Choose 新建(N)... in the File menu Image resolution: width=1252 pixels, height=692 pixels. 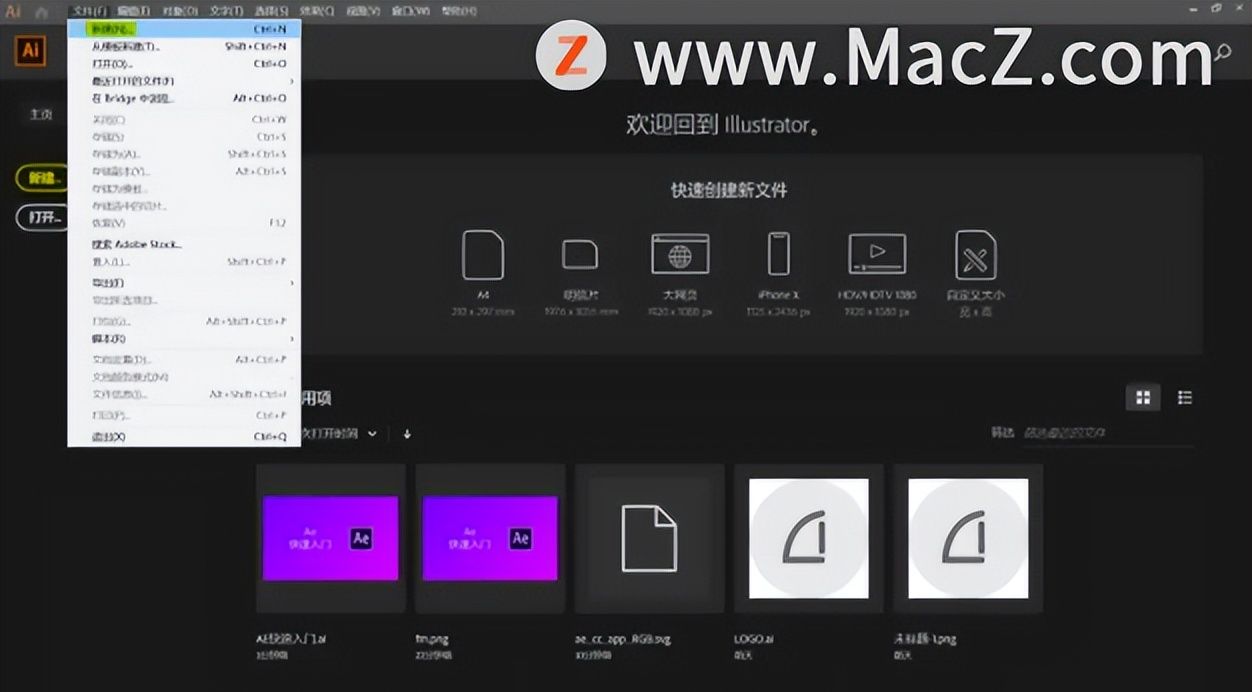click(x=184, y=30)
